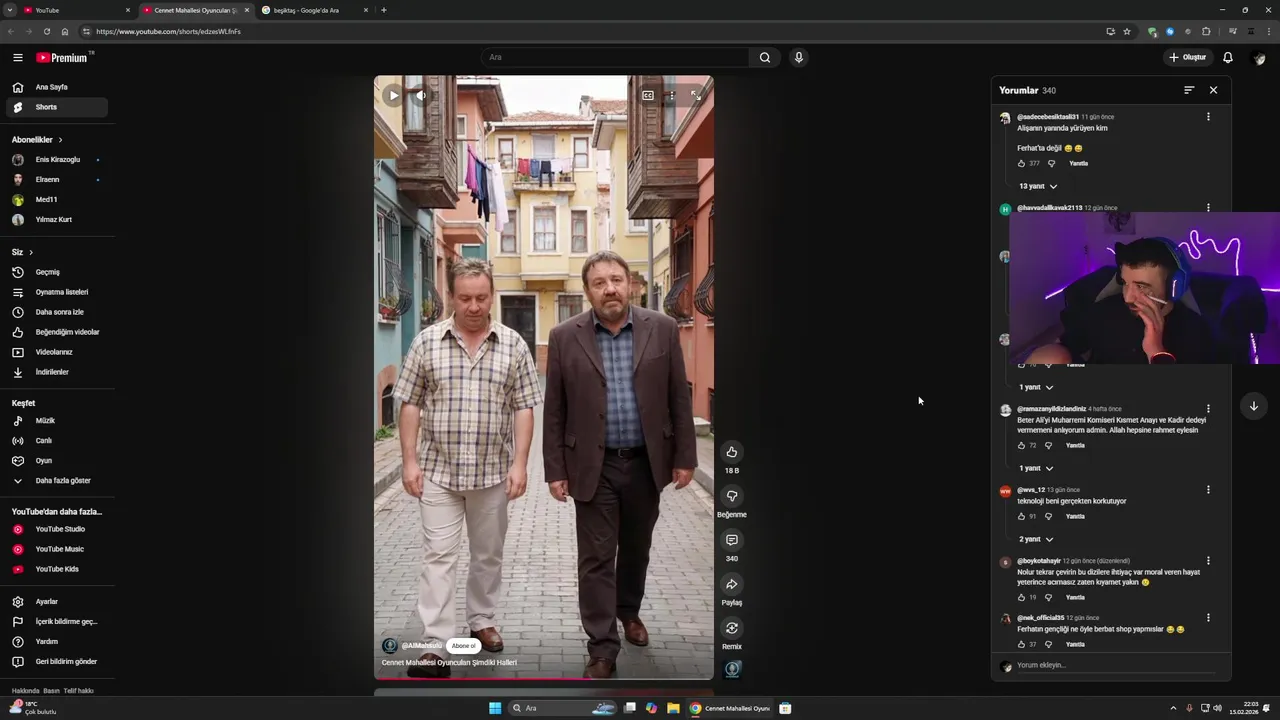Screen dimensions: 1280x720
Task: Subscribe with the Abone ol button
Action: pyautogui.click(x=463, y=646)
